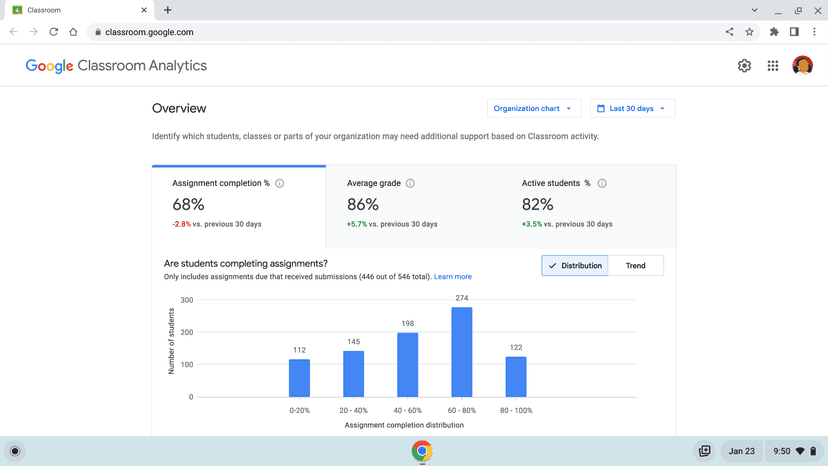Viewport: 828px width, 466px height.
Task: Click the 86% average grade value
Action: coord(363,204)
